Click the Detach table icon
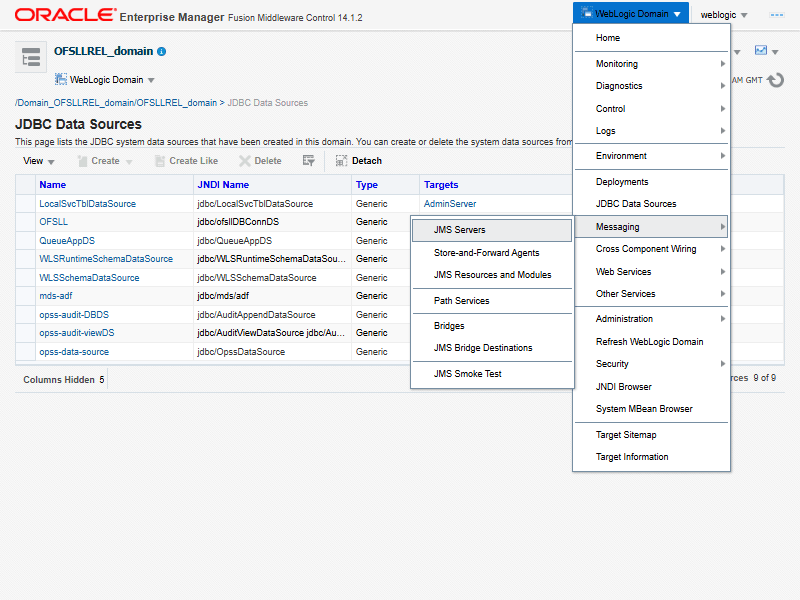The height and width of the screenshot is (600, 800). 341,161
